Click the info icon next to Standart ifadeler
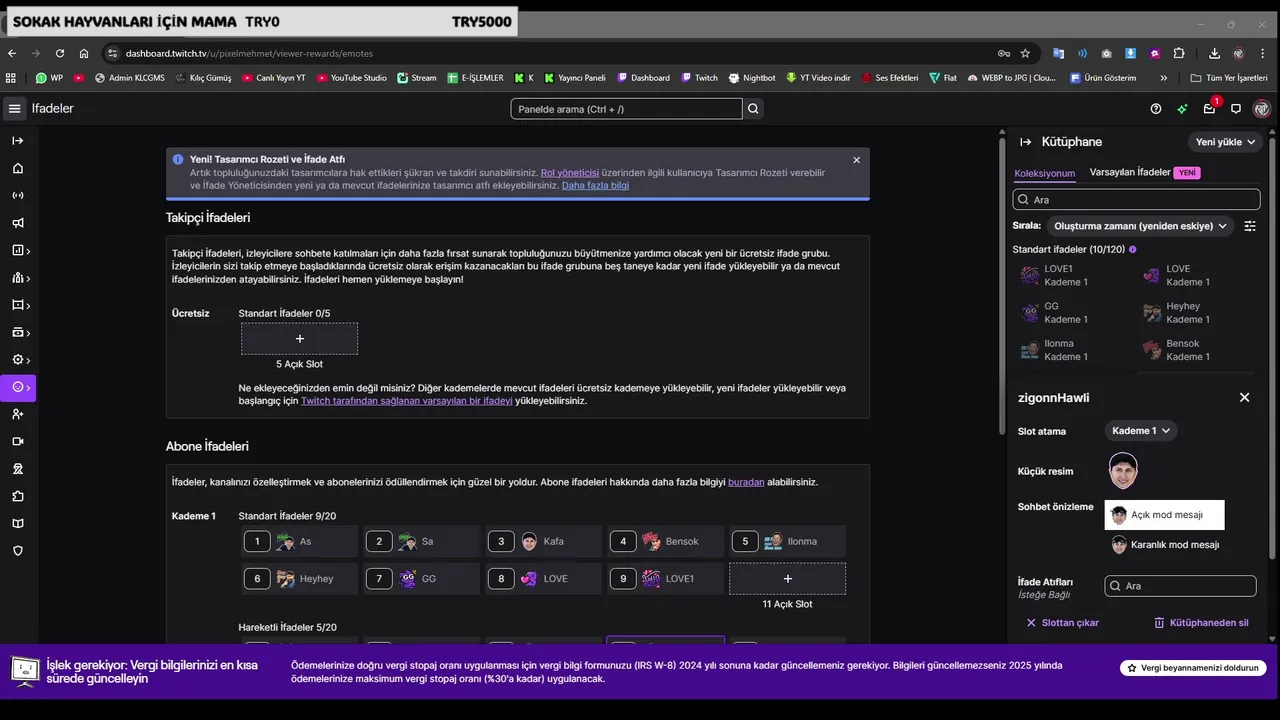The image size is (1280, 720). [1133, 249]
